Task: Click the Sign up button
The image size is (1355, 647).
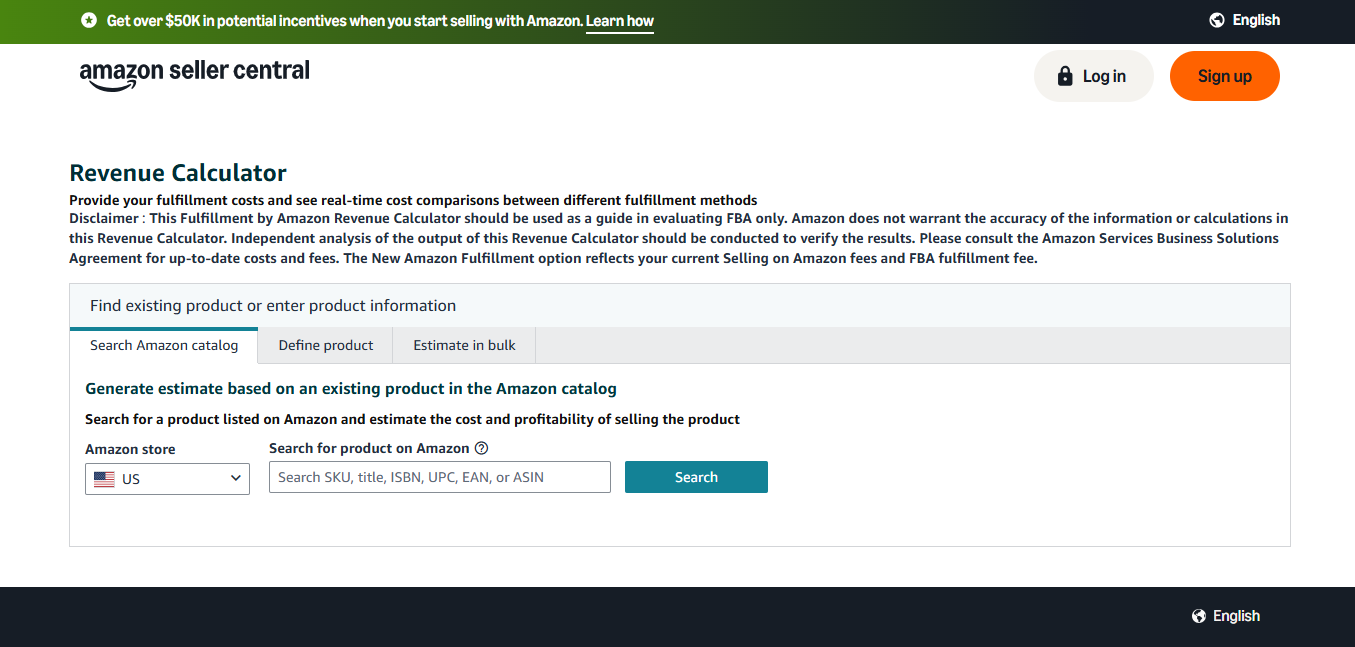Action: click(x=1224, y=75)
